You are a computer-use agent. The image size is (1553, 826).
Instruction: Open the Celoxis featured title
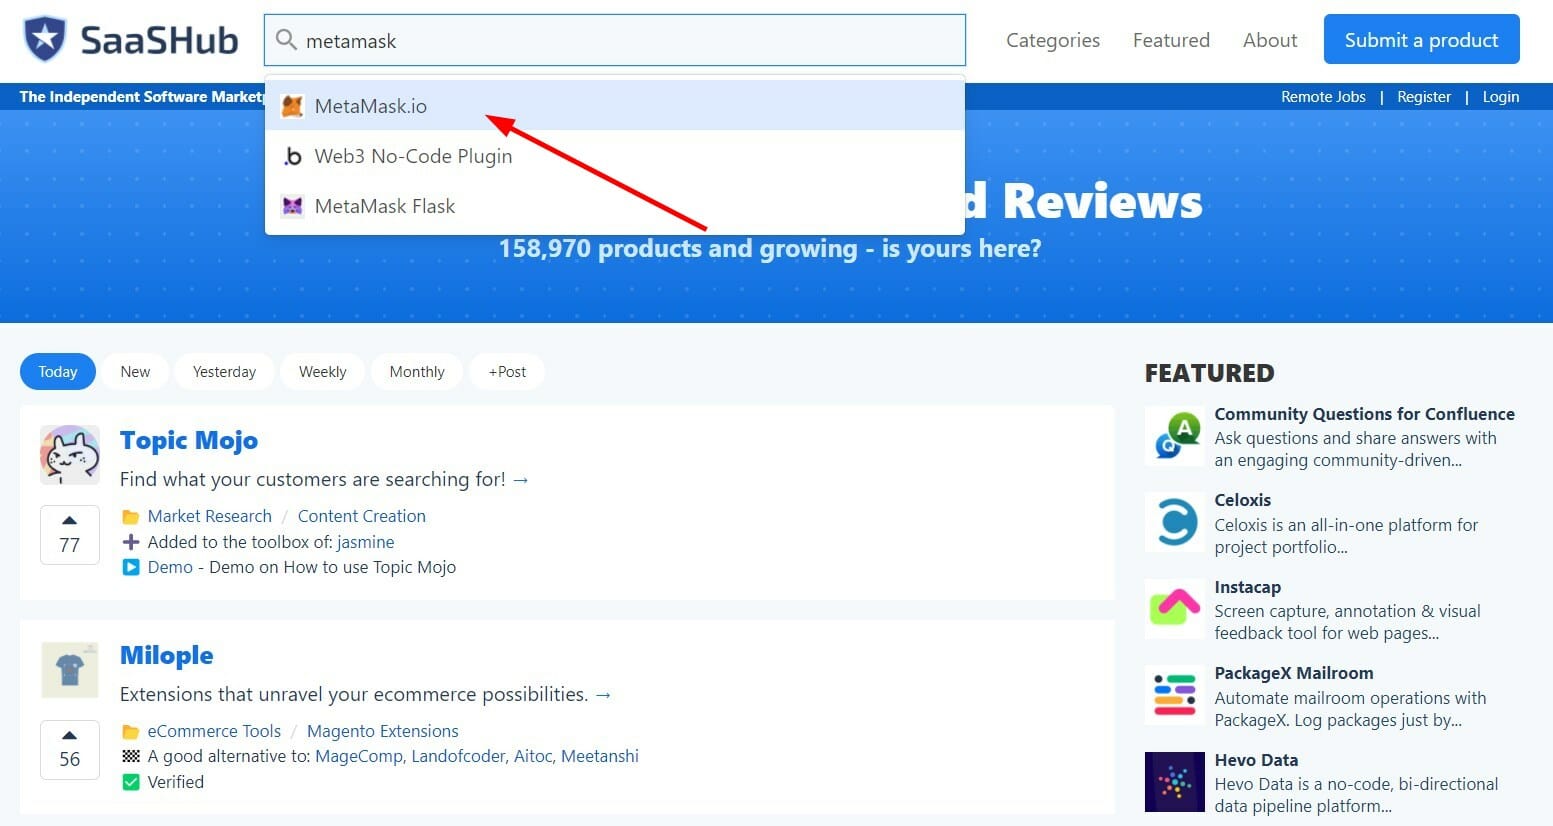[x=1243, y=500]
